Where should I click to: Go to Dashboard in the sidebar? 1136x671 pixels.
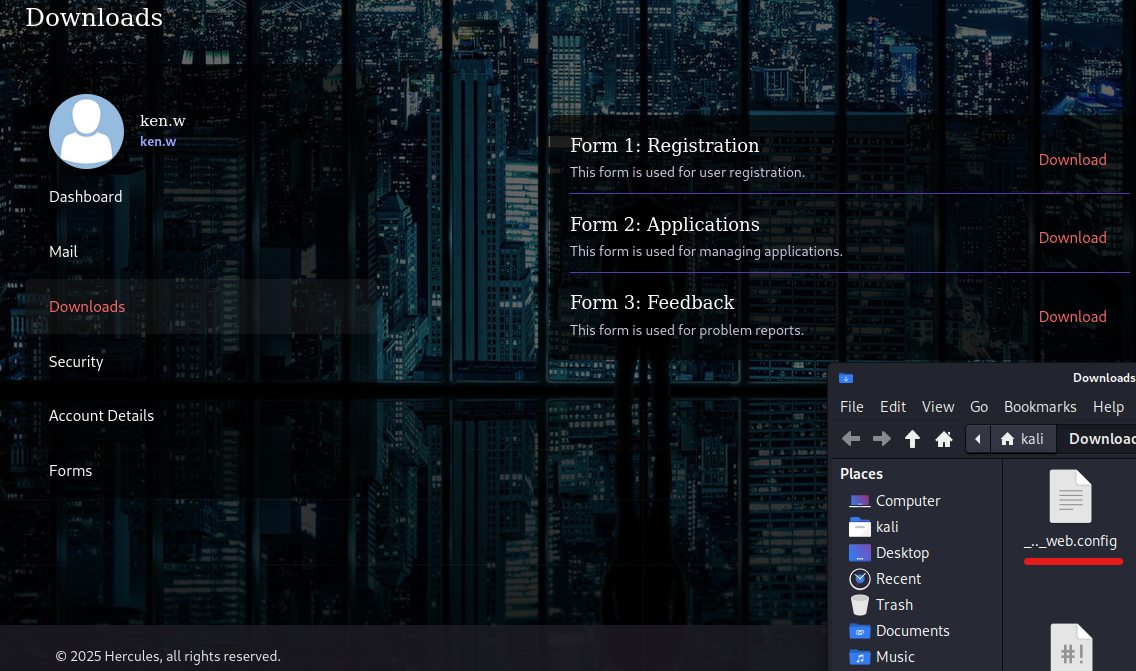85,196
